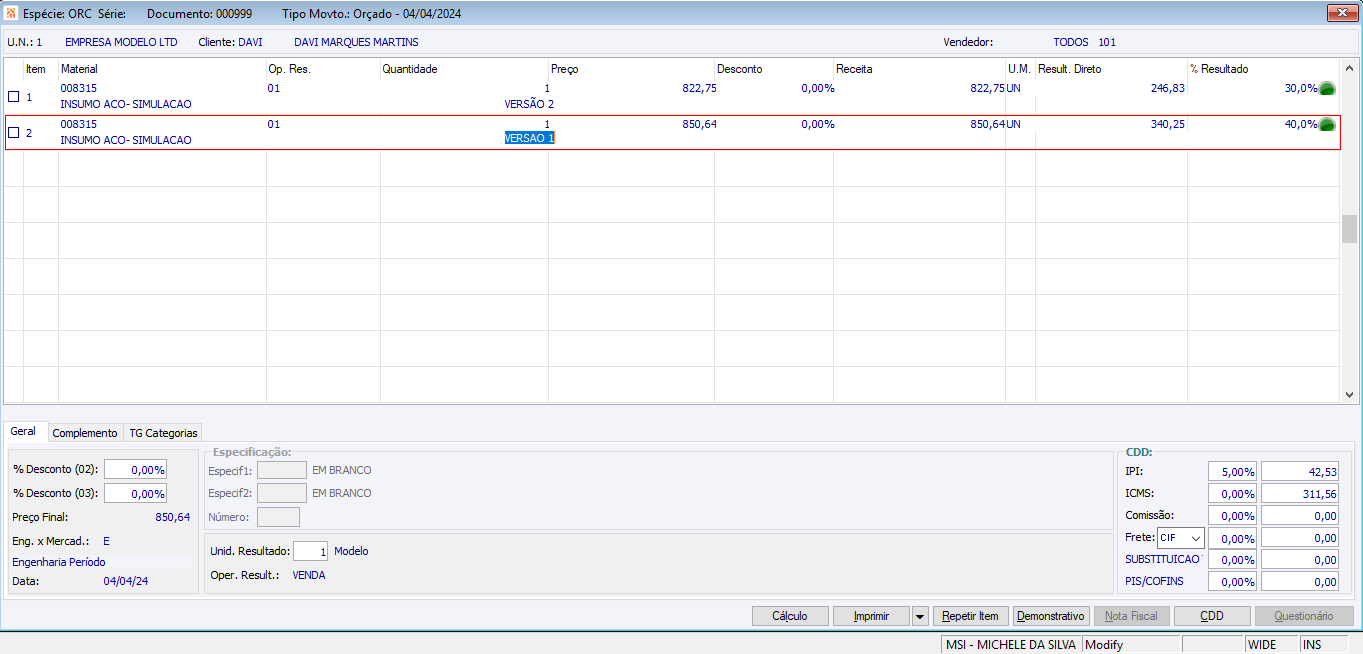
Task: Click the Vendedor value TODOS
Action: [x=1071, y=42]
